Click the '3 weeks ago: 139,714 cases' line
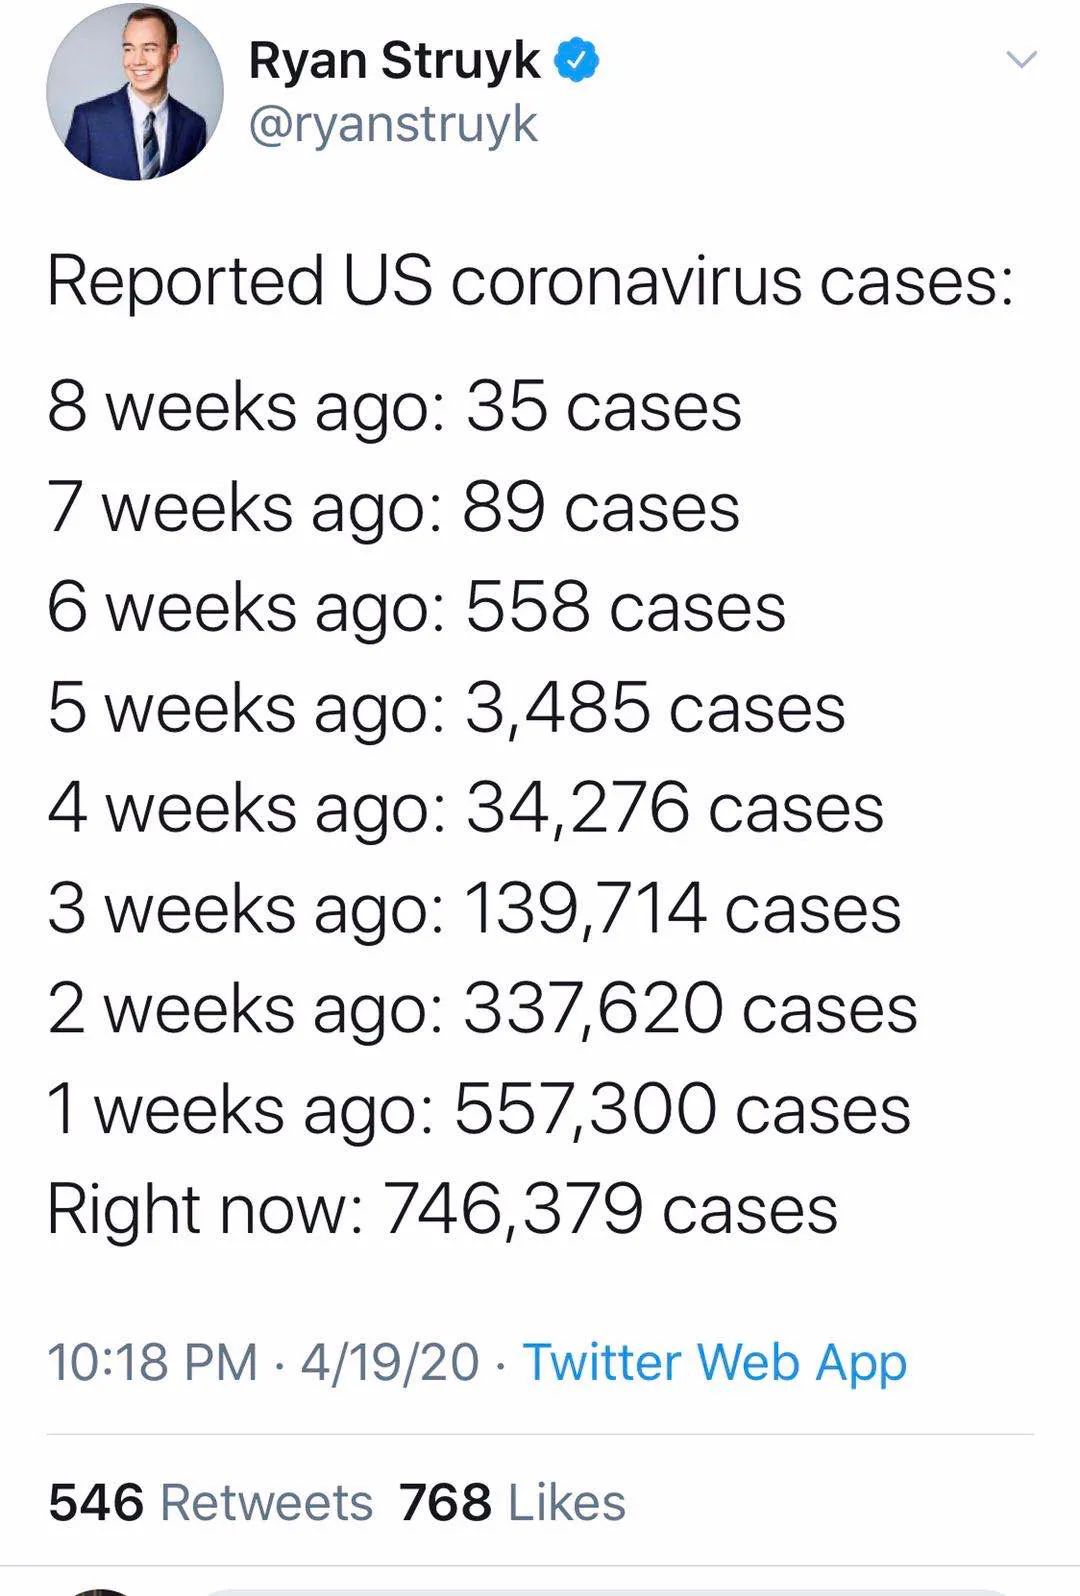The height and width of the screenshot is (1596, 1080). (x=474, y=909)
